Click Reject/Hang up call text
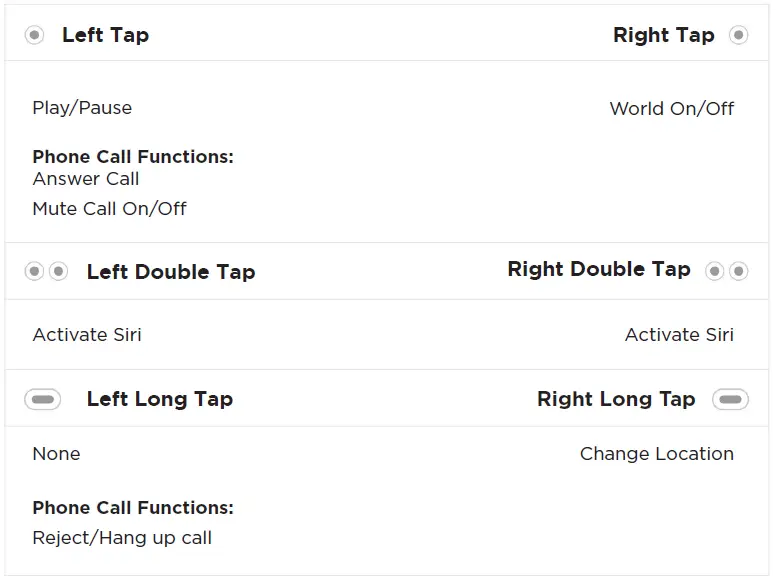 122,538
